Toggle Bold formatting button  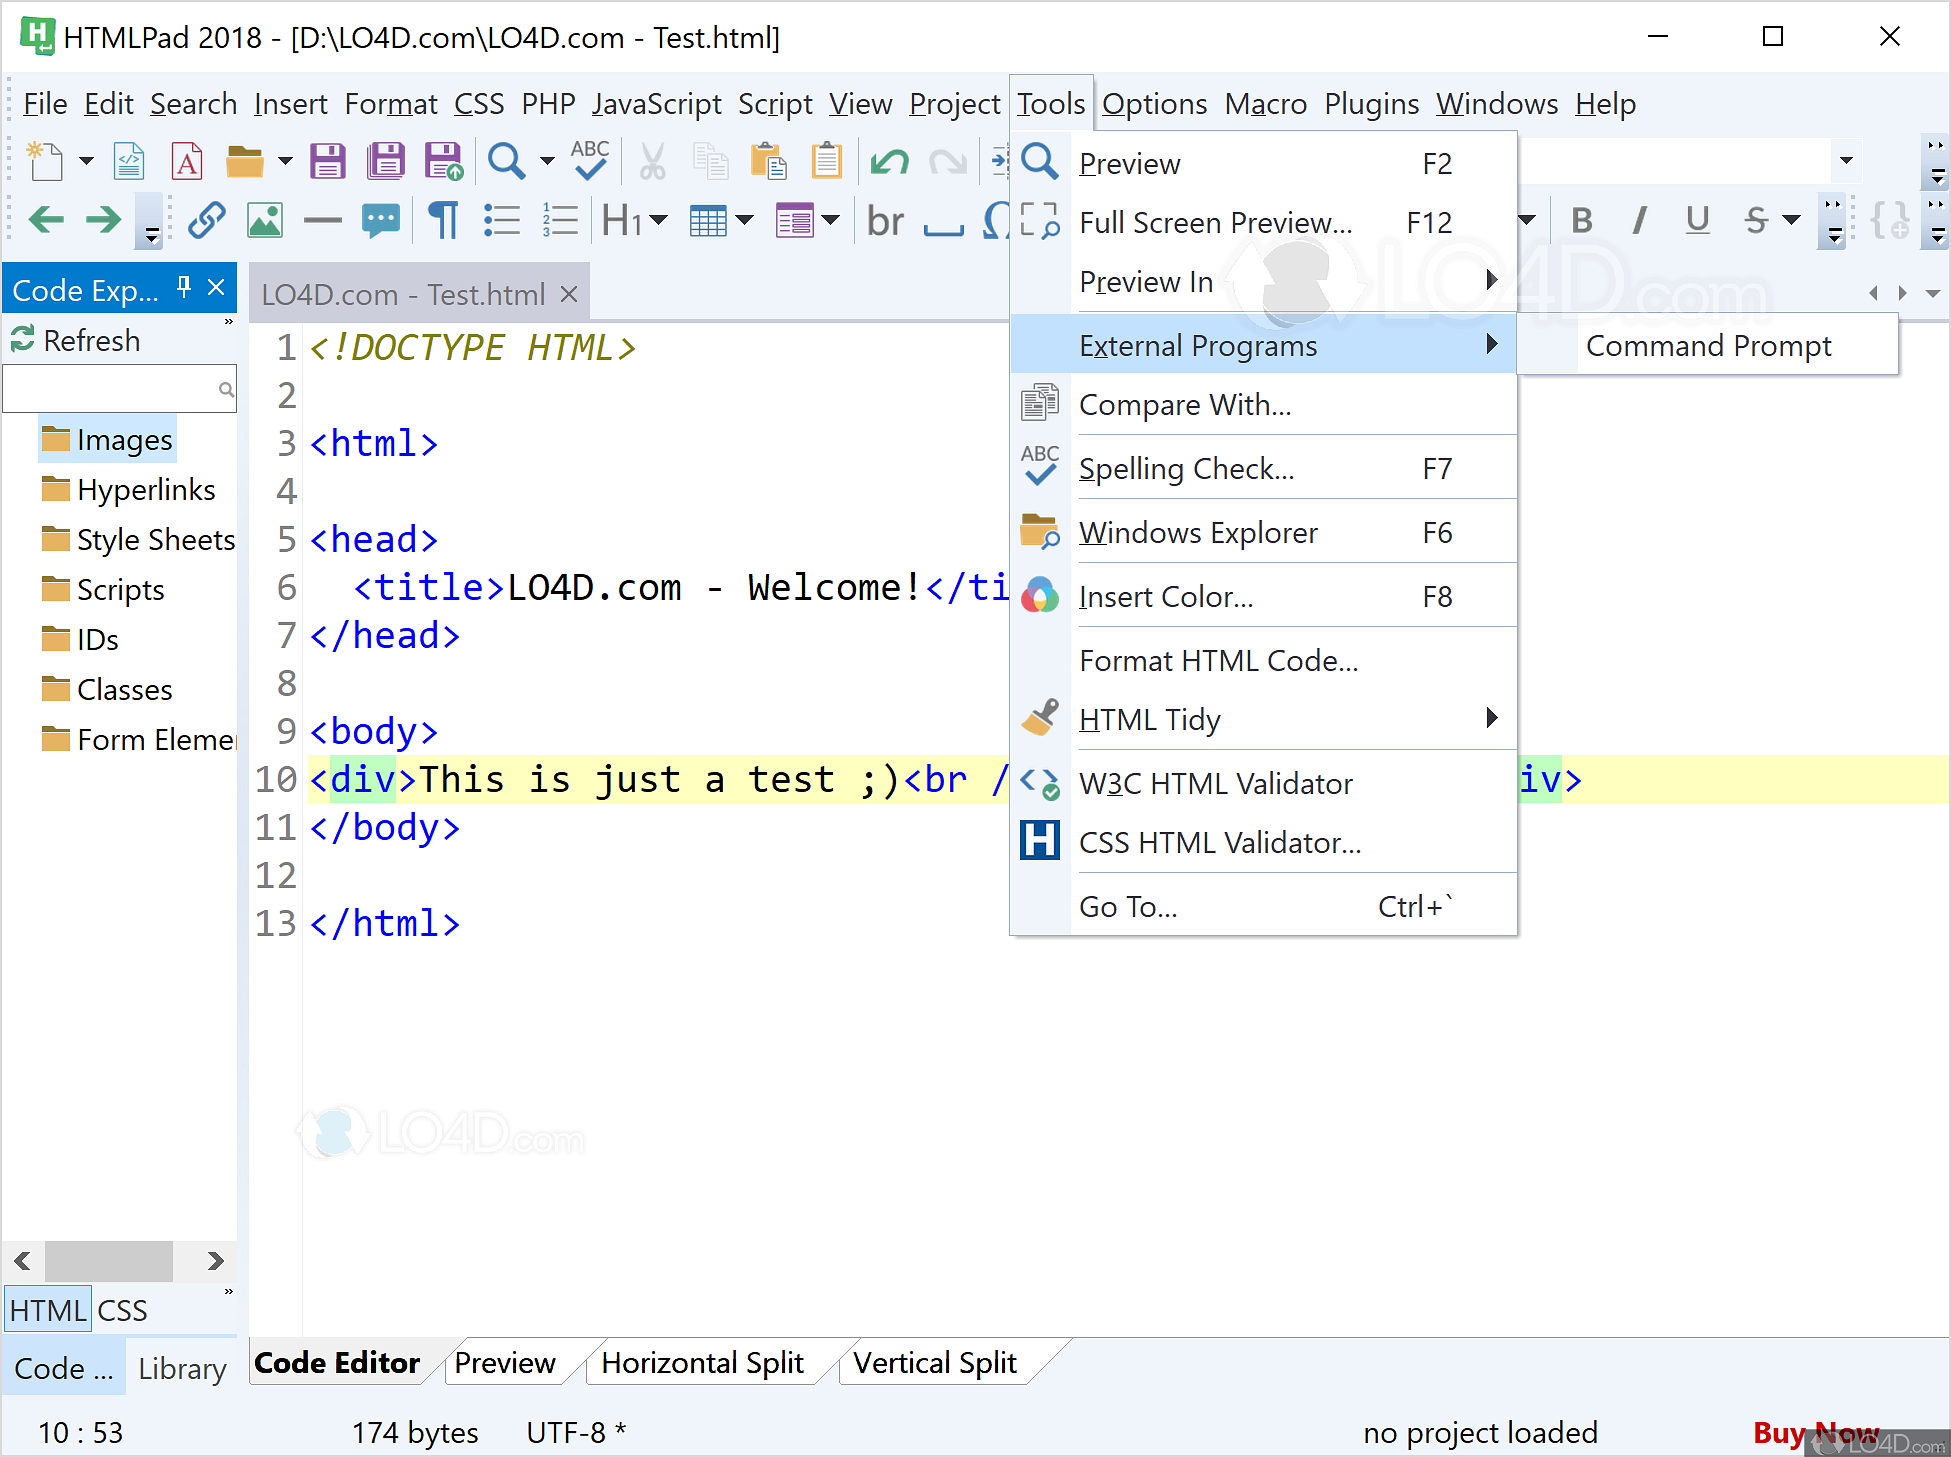[x=1581, y=220]
